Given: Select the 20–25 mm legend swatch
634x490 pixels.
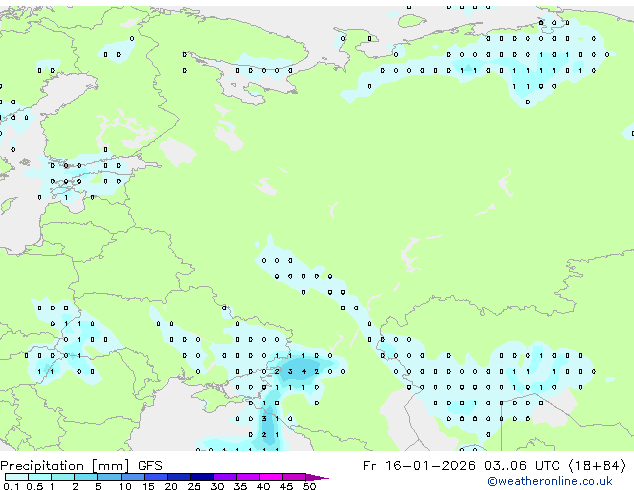Looking at the screenshot, I should (x=179, y=477).
